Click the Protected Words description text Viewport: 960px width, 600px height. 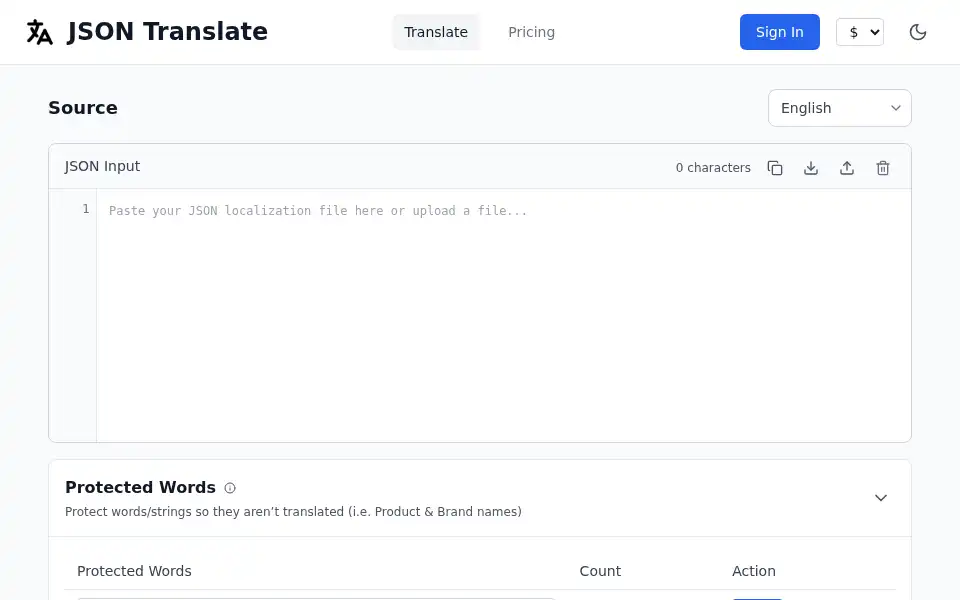click(293, 512)
